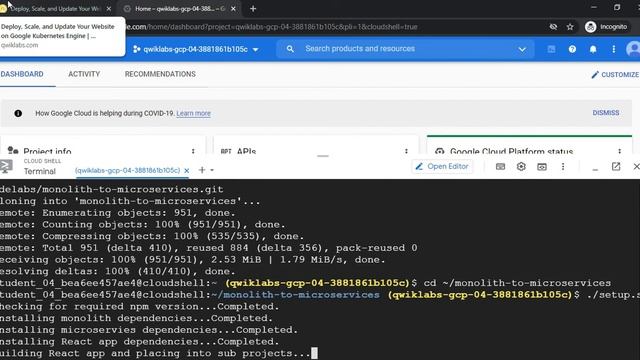Close the Home qwiklabs-gcp browser tab
640x360 pixels.
233,9
